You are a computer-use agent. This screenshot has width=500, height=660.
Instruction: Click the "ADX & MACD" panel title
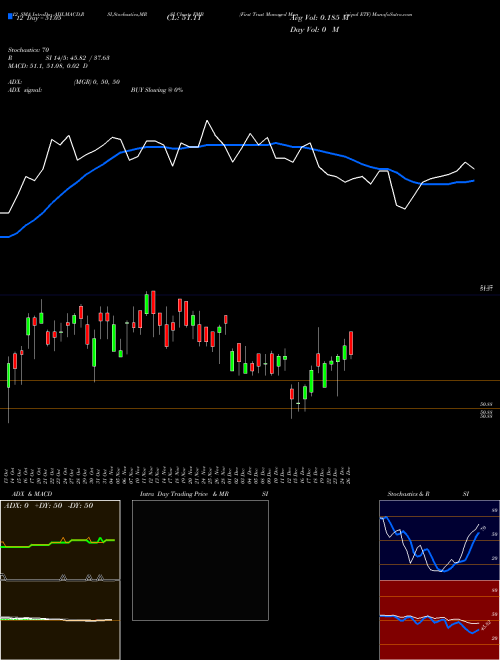click(x=32, y=494)
